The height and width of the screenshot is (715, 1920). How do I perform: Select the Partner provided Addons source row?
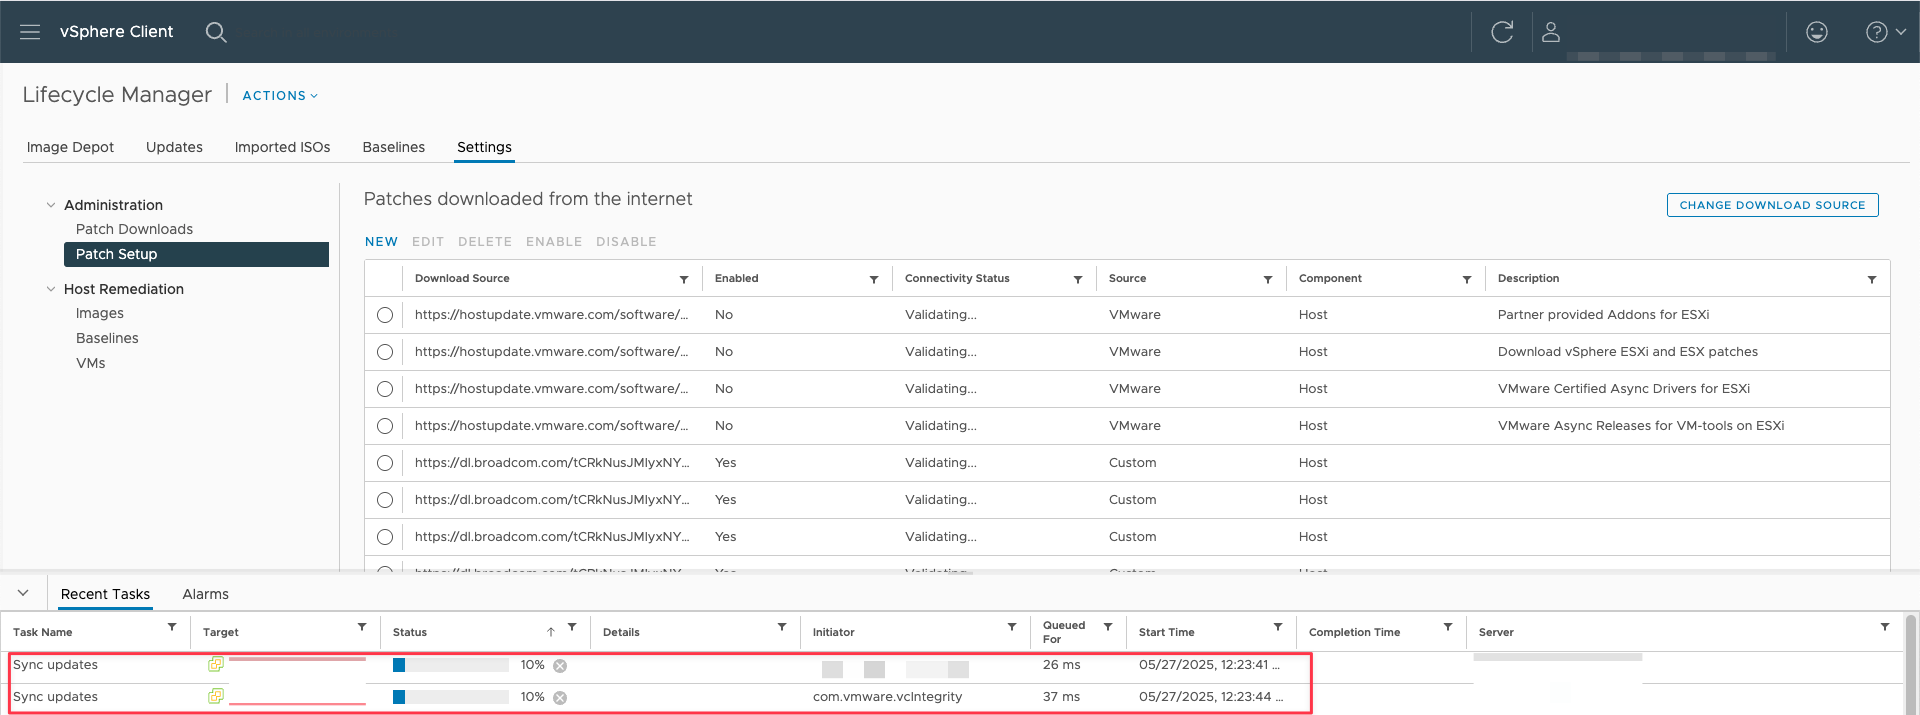point(385,315)
